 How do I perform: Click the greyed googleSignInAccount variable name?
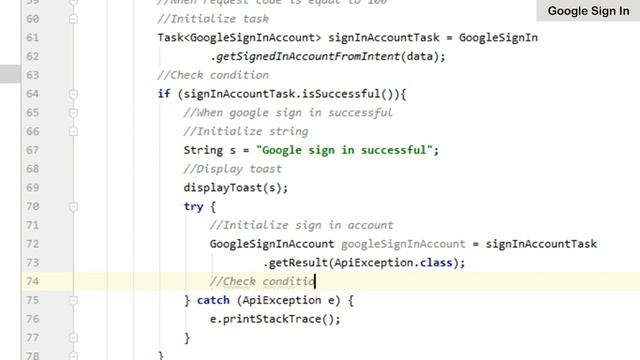(403, 244)
